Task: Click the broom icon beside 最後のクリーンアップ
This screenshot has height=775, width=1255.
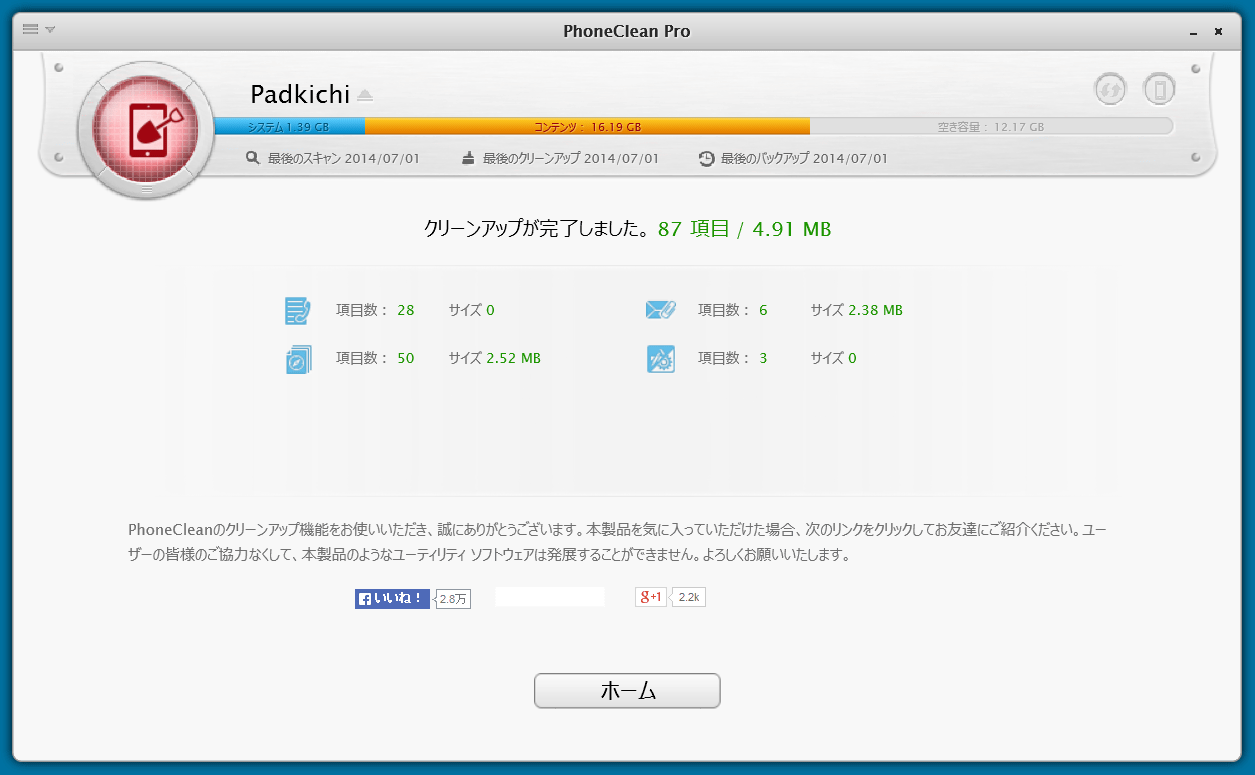Action: [468, 158]
